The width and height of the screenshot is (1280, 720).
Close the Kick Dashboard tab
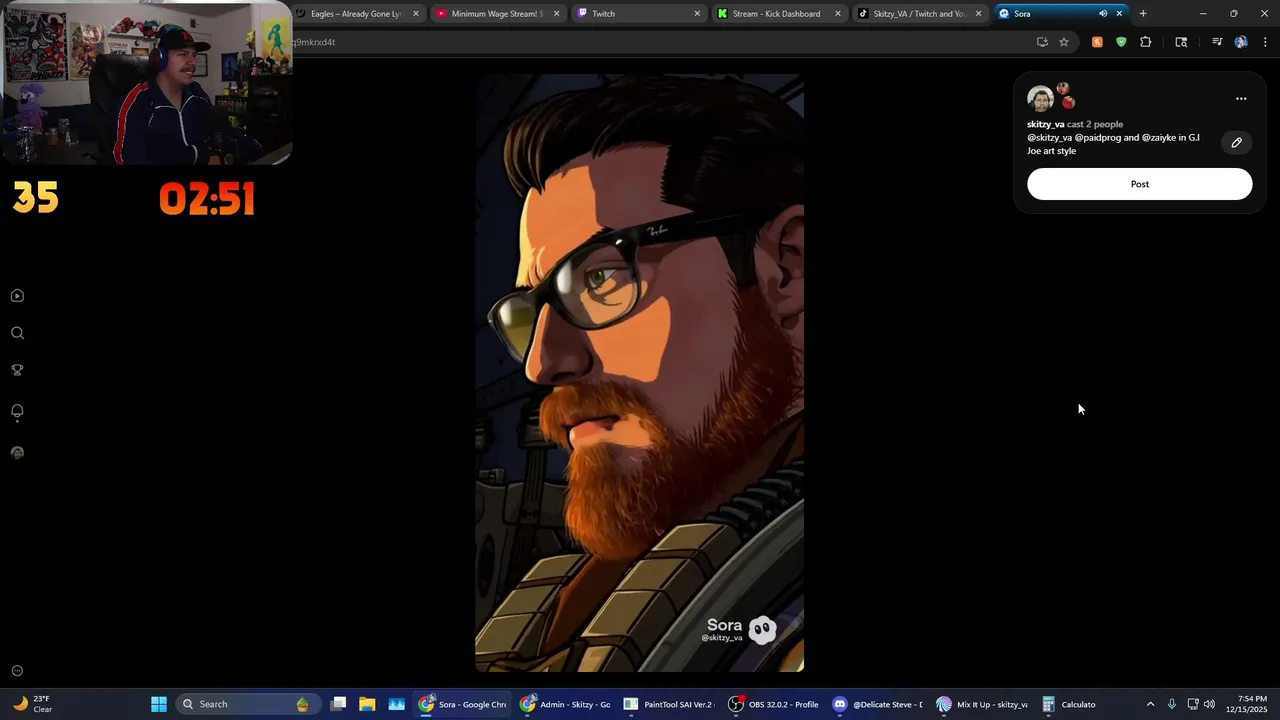pyautogui.click(x=837, y=14)
